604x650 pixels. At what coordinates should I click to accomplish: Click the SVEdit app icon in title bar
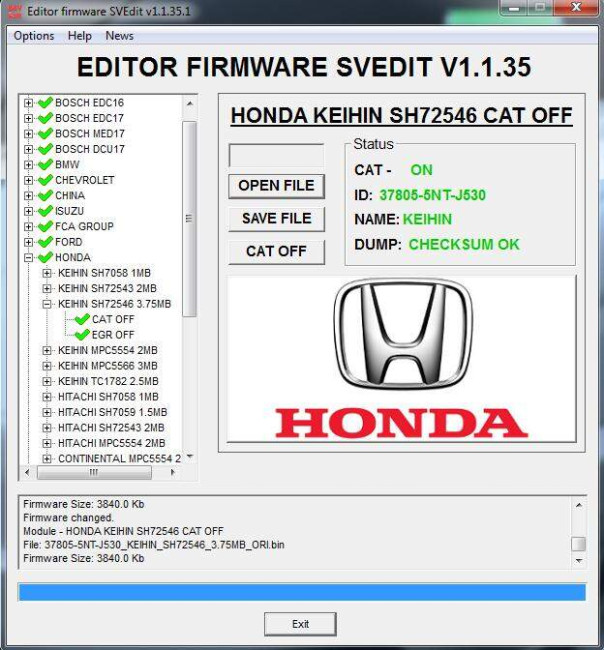(15, 12)
